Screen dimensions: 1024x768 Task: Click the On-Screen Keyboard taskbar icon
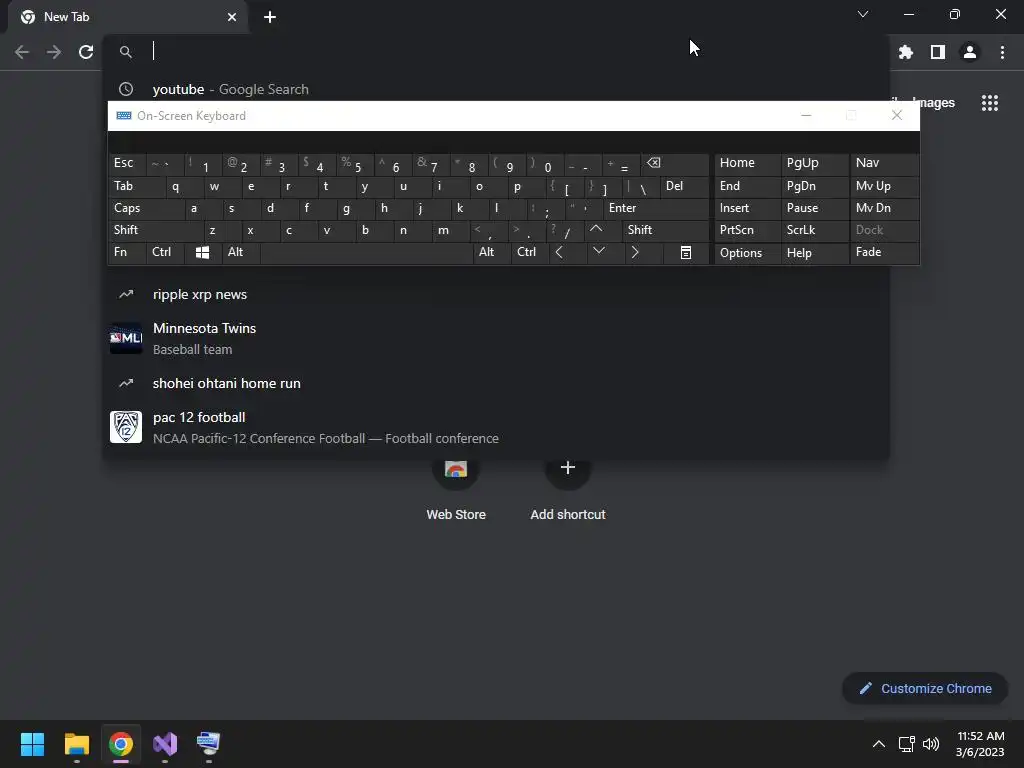point(208,744)
